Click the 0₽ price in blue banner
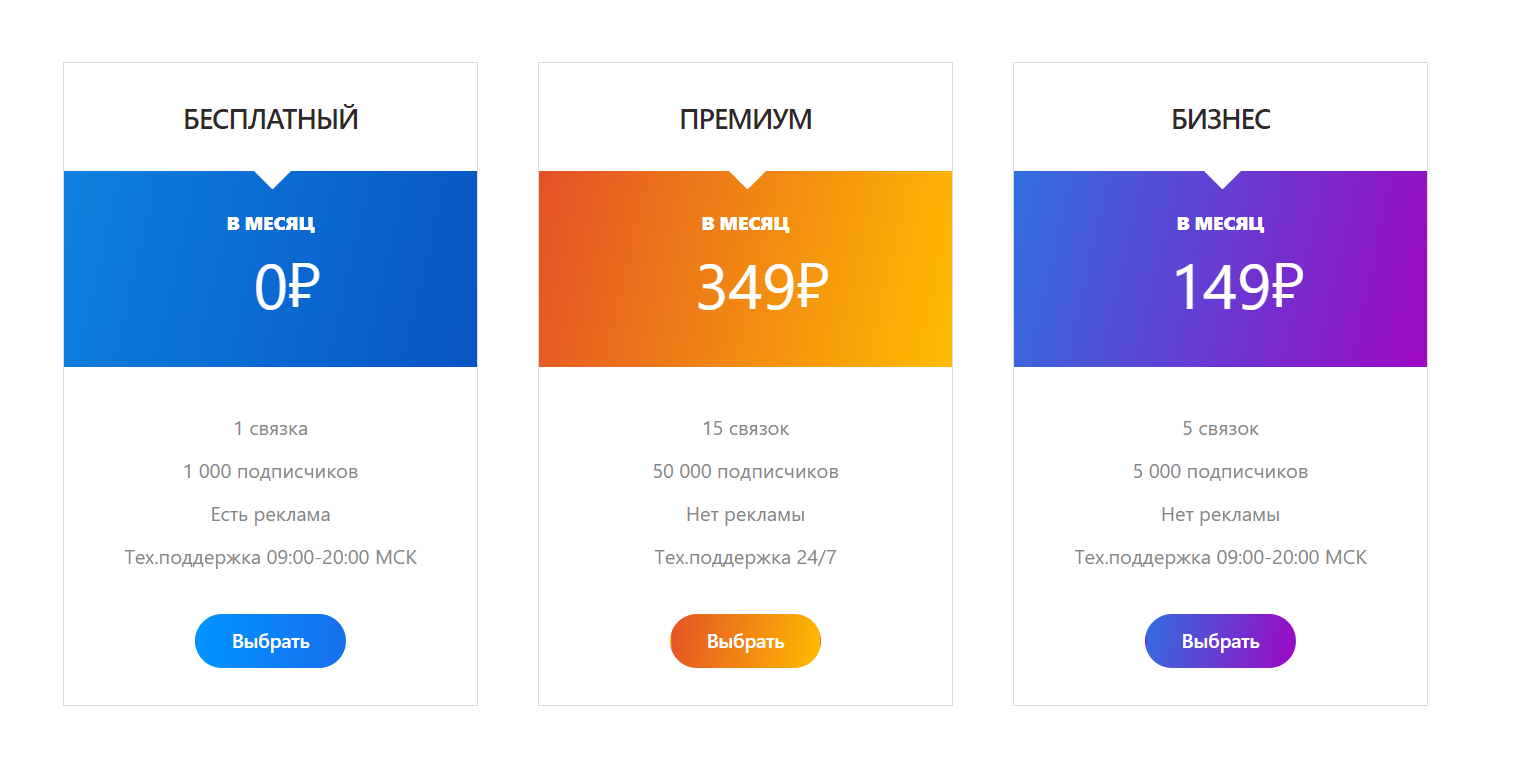Screen dimensions: 1525x772 (287, 288)
